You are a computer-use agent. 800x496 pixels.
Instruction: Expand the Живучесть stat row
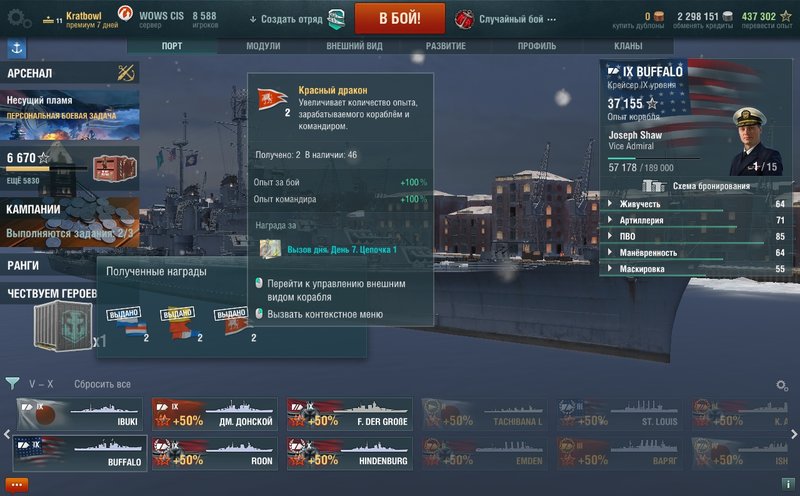[696, 204]
